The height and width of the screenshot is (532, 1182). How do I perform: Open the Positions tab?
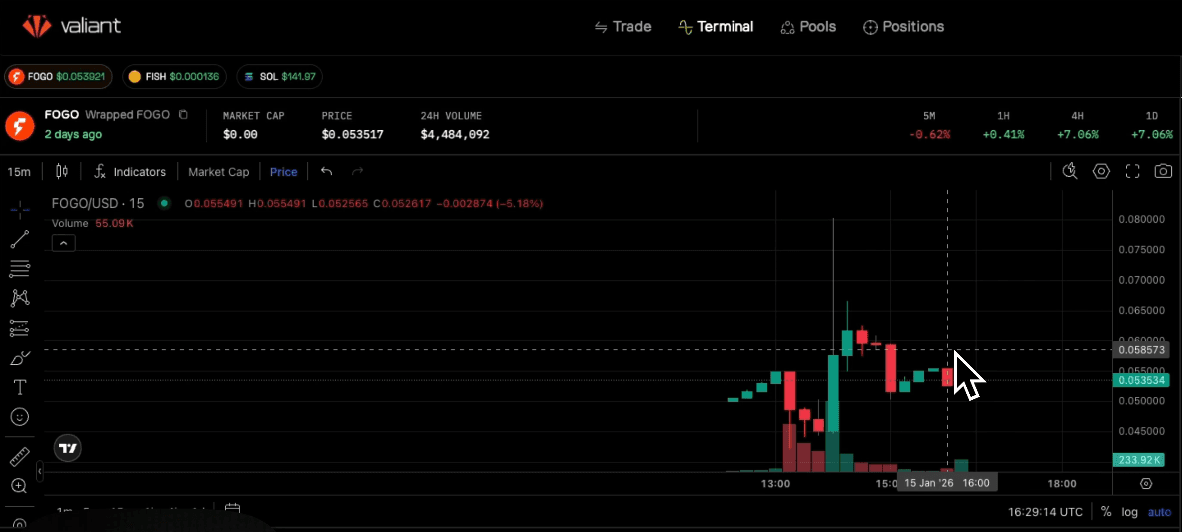[903, 26]
